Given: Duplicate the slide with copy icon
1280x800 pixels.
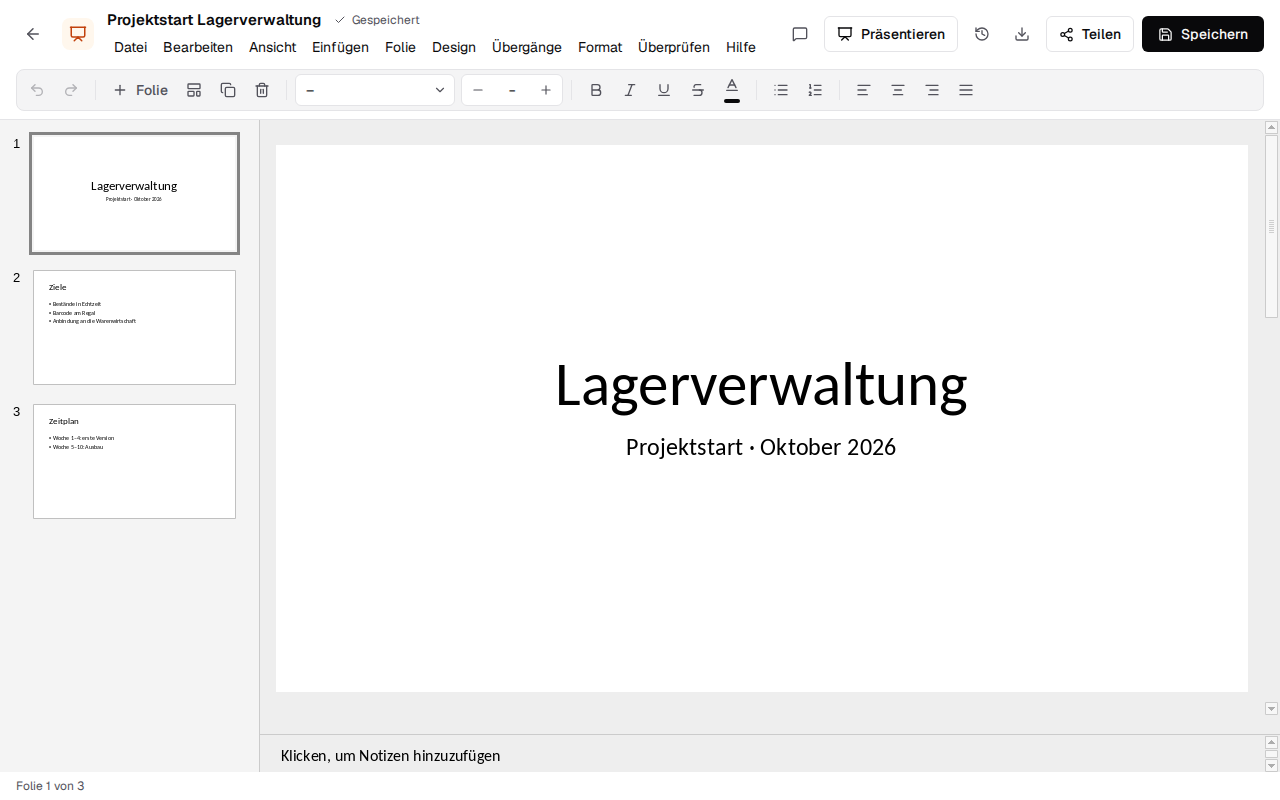Looking at the screenshot, I should [228, 90].
